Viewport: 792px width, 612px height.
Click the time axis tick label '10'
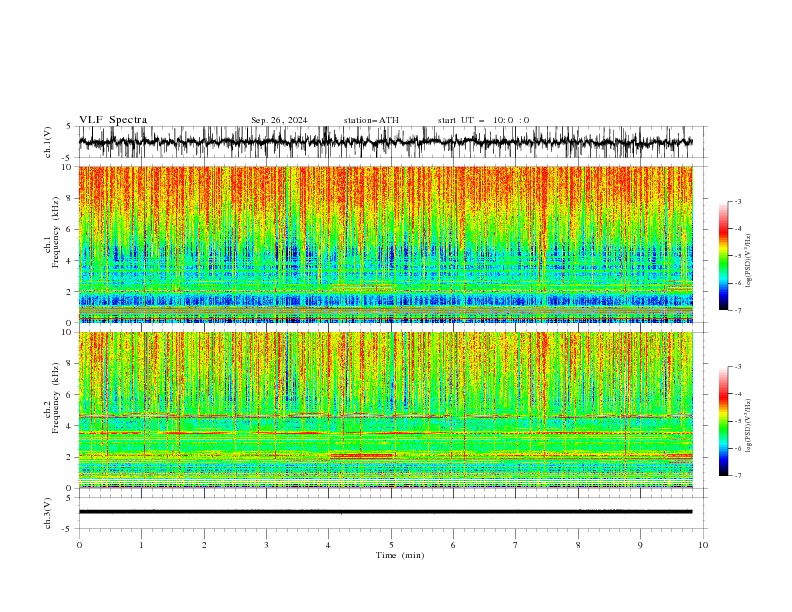pyautogui.click(x=703, y=545)
